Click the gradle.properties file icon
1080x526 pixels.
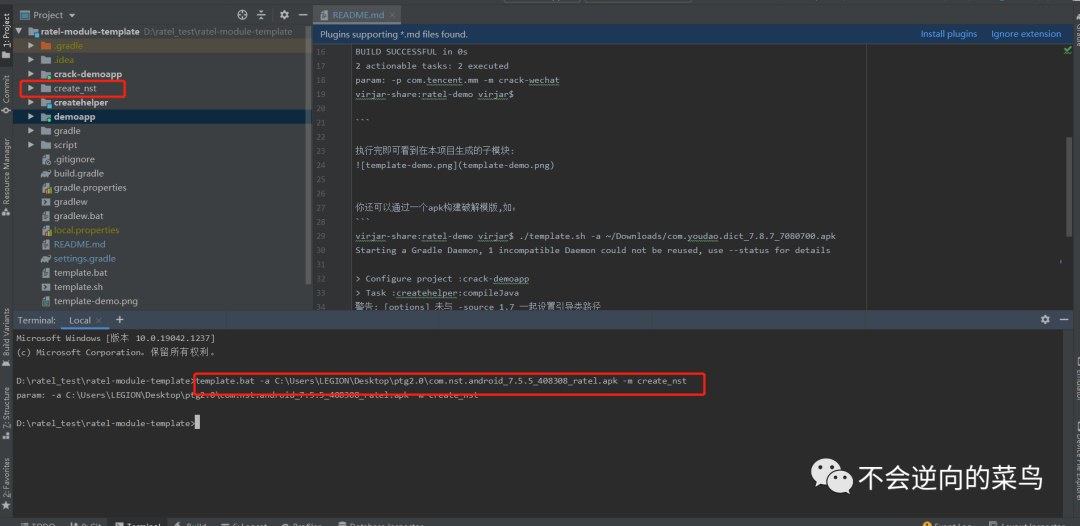click(45, 188)
